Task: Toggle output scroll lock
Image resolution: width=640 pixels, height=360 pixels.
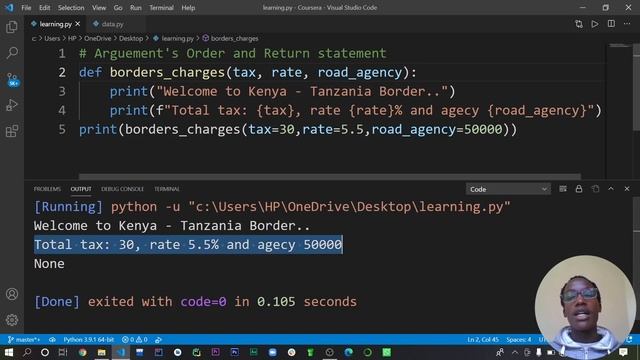Action: pyautogui.click(x=579, y=189)
